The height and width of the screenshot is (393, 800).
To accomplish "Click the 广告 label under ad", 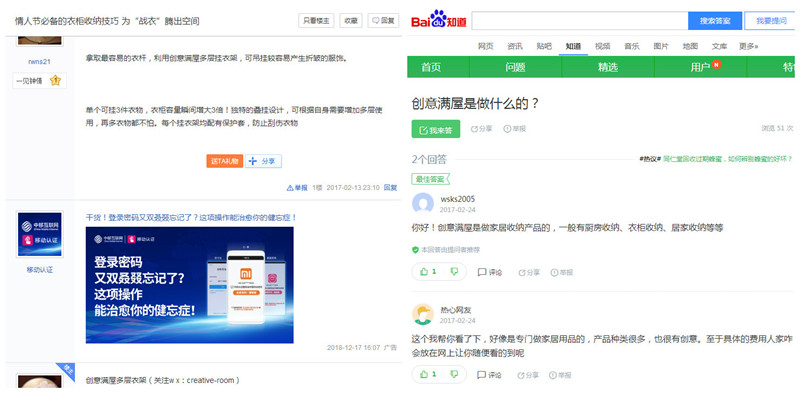I will pyautogui.click(x=390, y=348).
